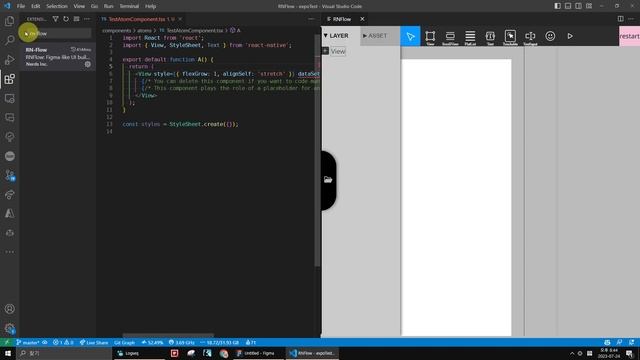Open the Selection menu
The width and height of the screenshot is (640, 360).
point(57,6)
